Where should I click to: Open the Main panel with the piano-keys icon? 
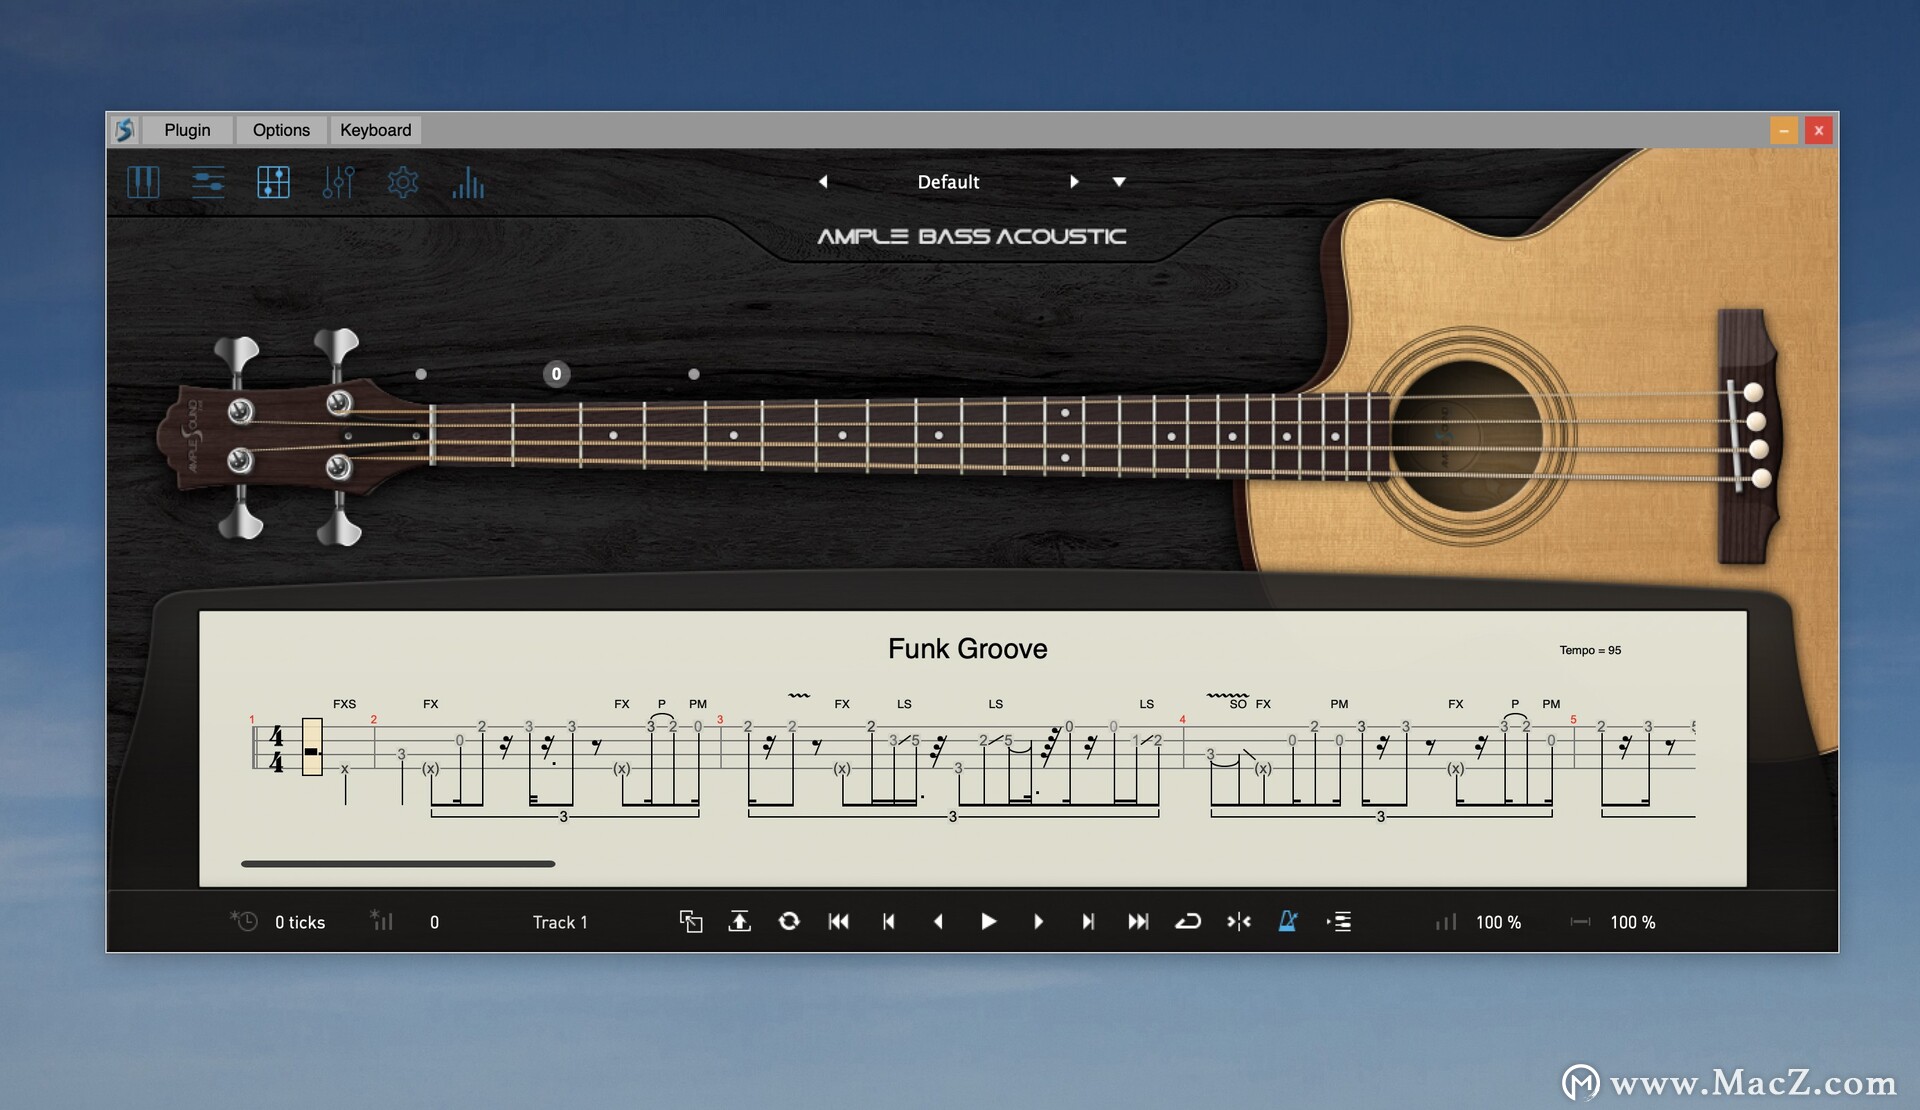(x=143, y=182)
